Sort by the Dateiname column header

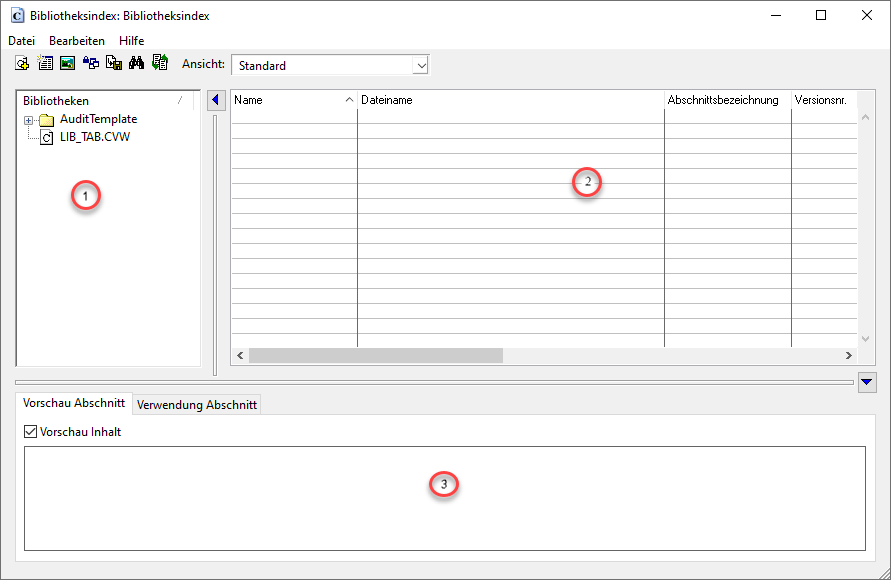pos(510,100)
